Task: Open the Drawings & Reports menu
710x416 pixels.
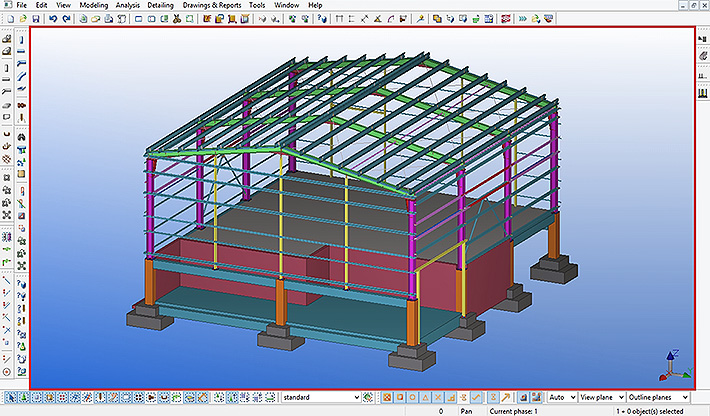Action: click(x=214, y=5)
